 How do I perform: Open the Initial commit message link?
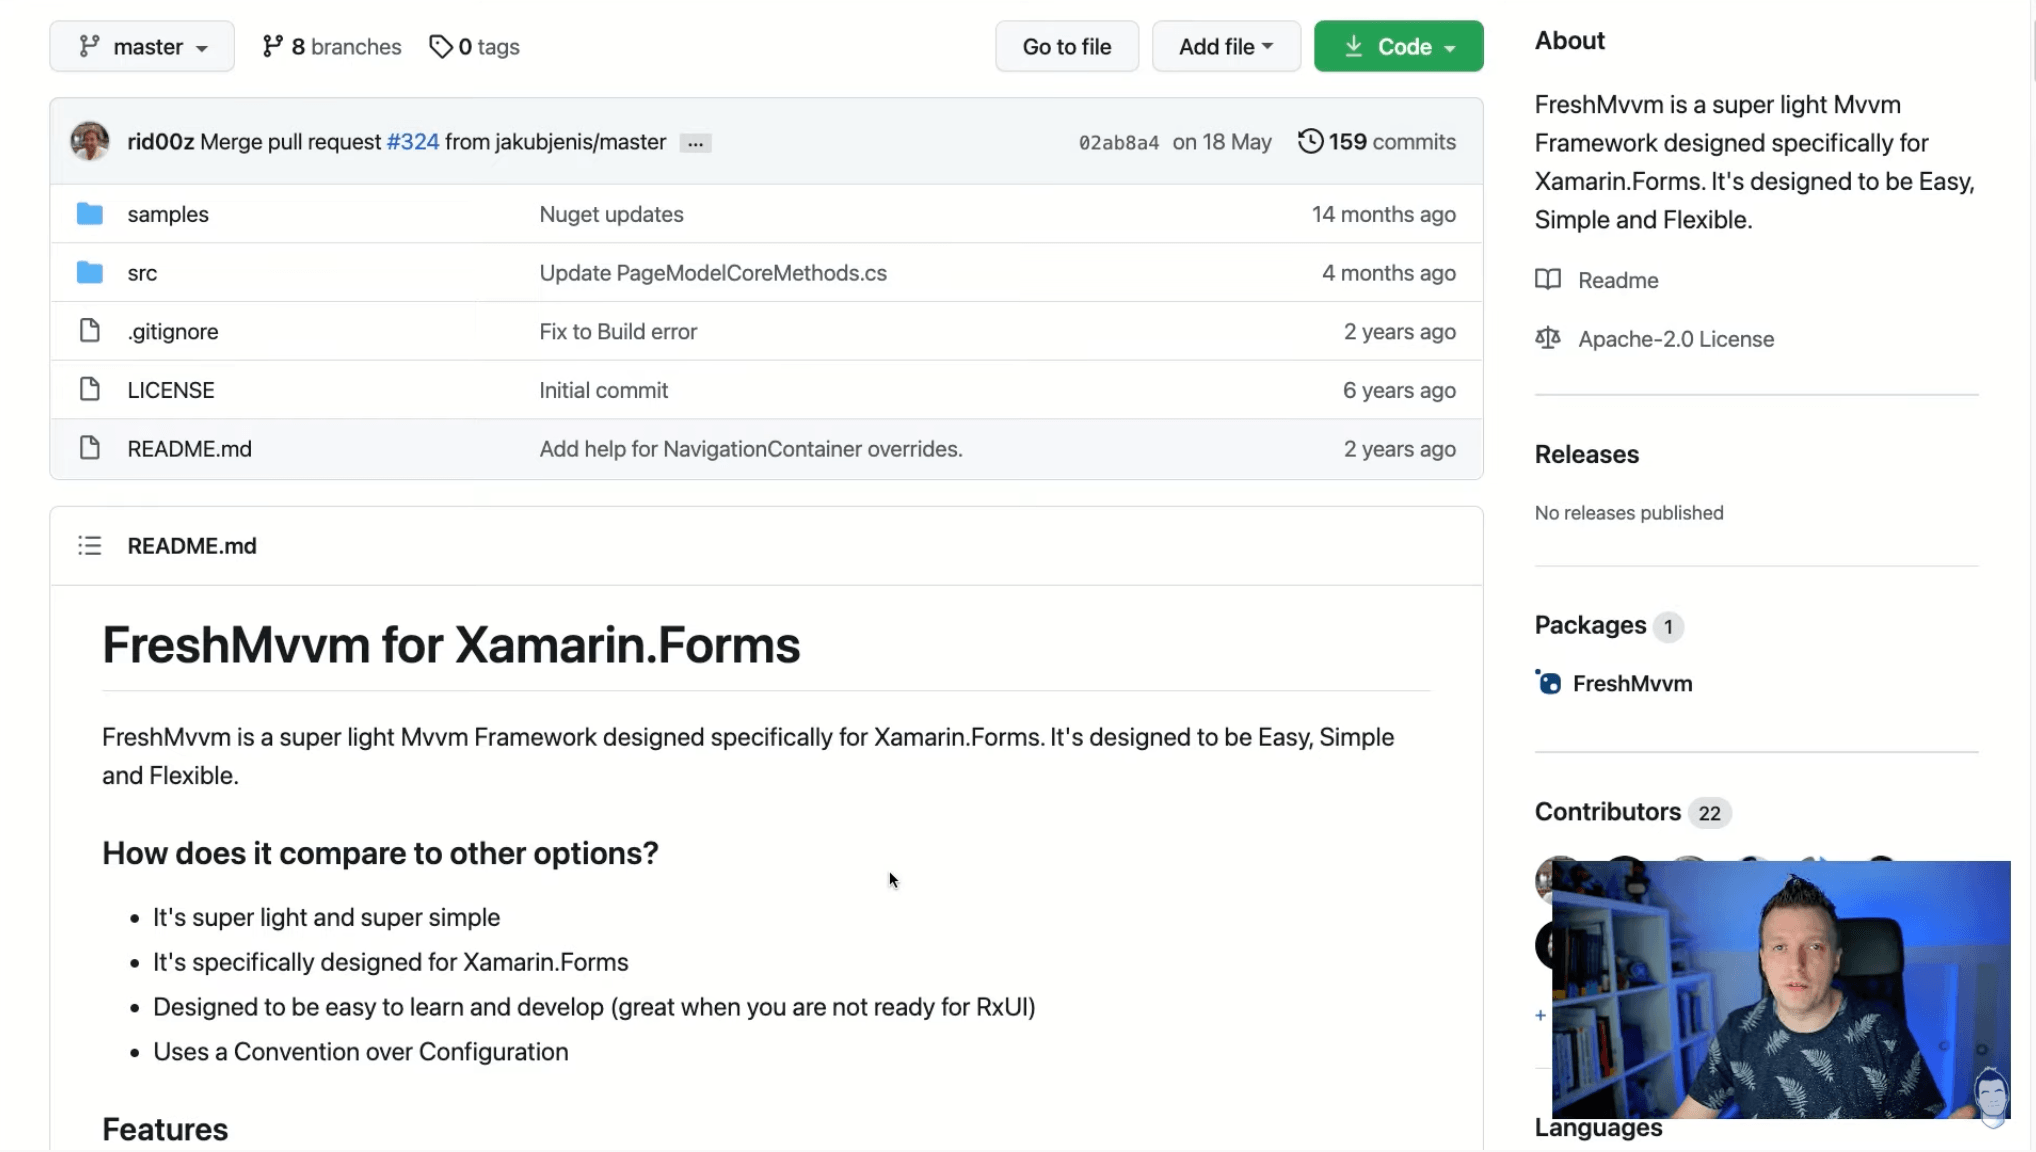604,390
